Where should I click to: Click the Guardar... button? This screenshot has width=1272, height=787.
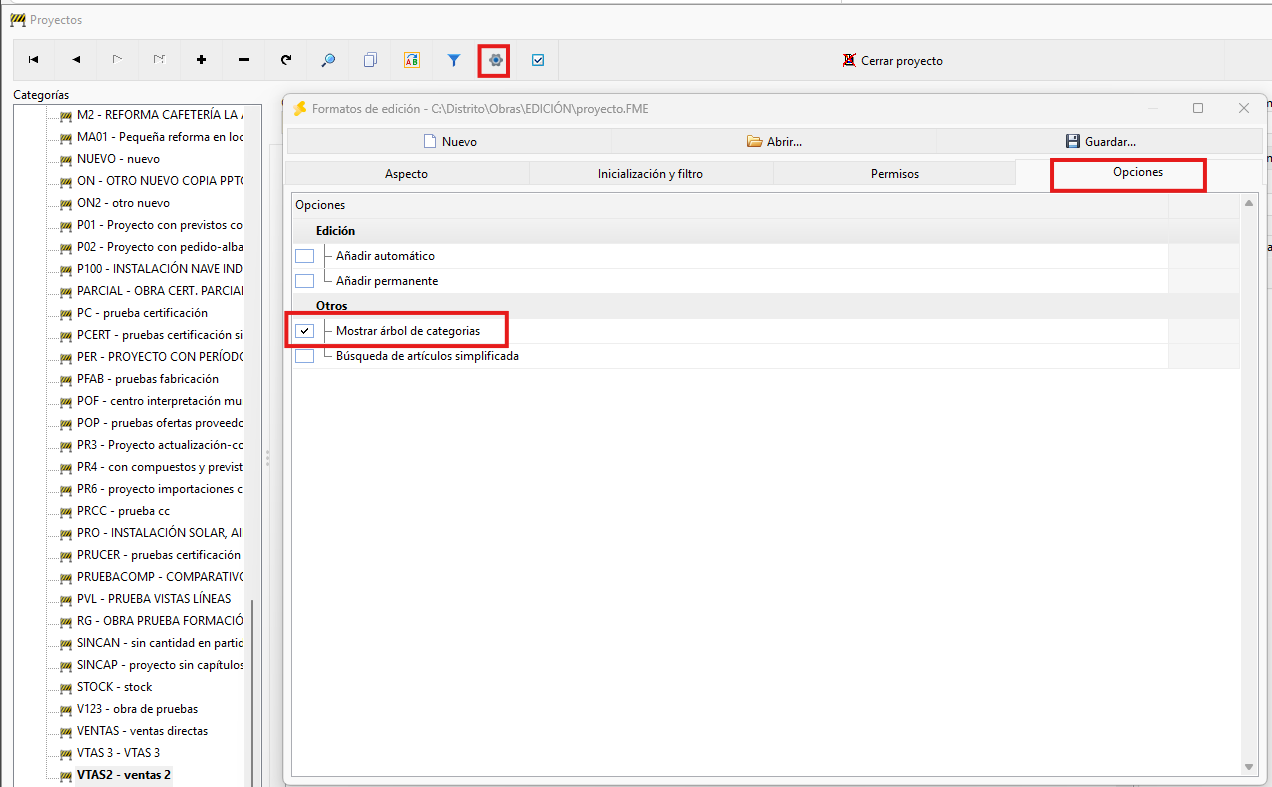pos(1100,141)
